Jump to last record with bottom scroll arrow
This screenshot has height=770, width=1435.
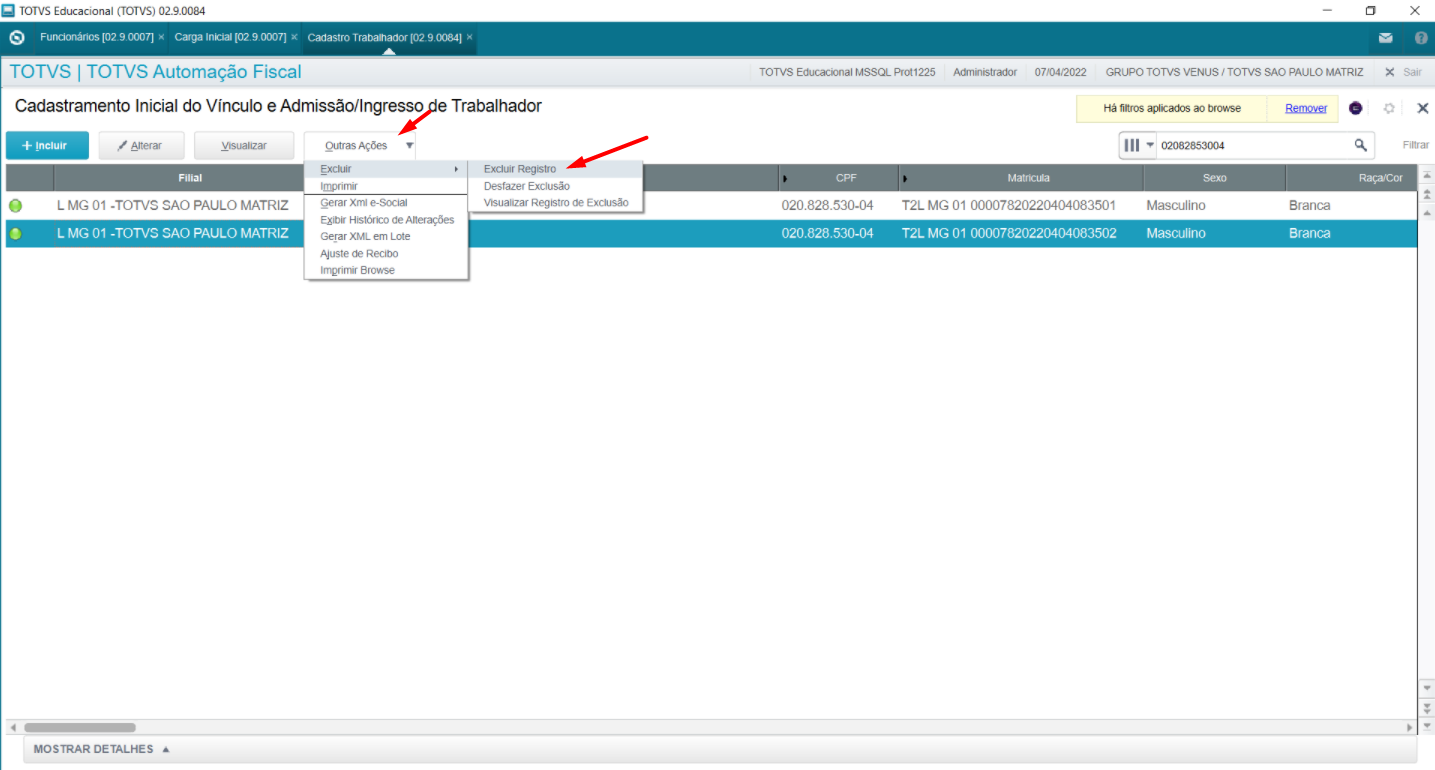[x=1427, y=726]
